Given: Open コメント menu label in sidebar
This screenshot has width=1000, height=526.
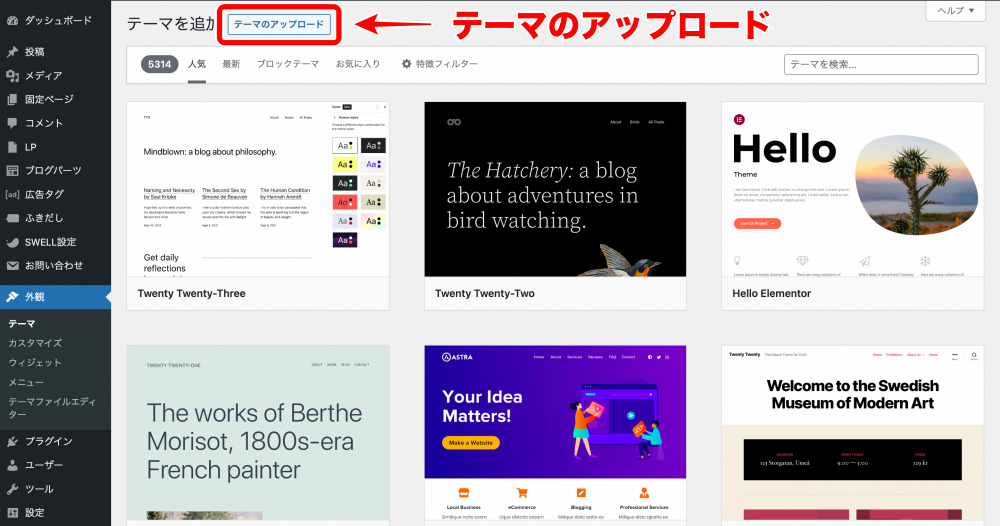Looking at the screenshot, I should pyautogui.click(x=43, y=123).
